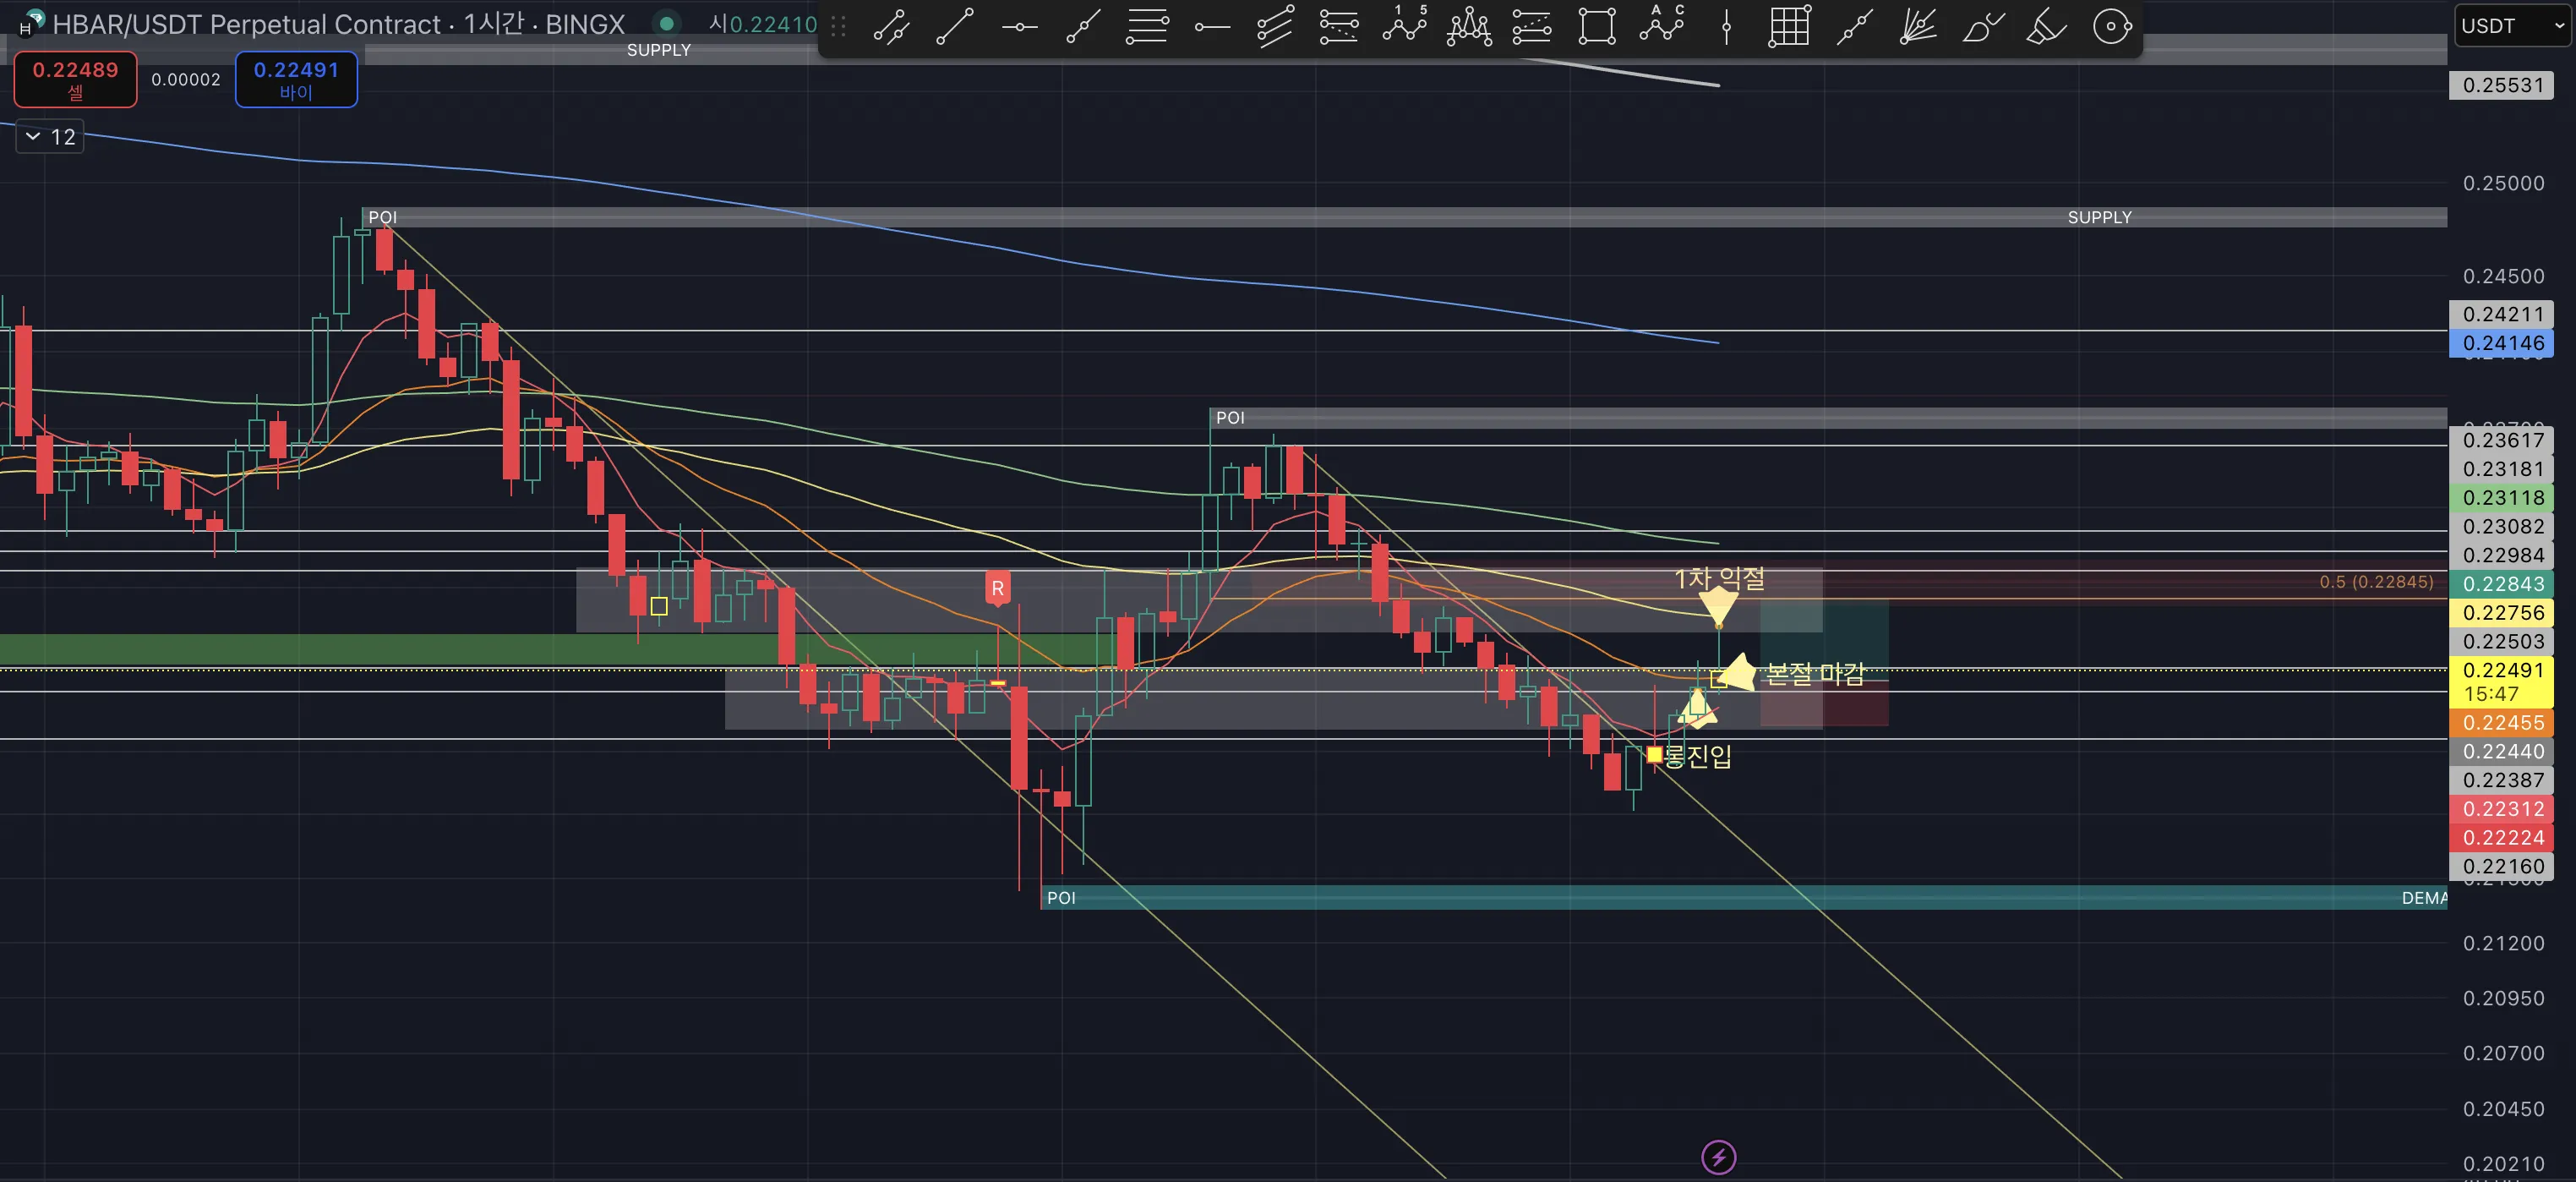This screenshot has width=2576, height=1182.
Task: Grab the favorites toolbar drag handle
Action: [838, 26]
